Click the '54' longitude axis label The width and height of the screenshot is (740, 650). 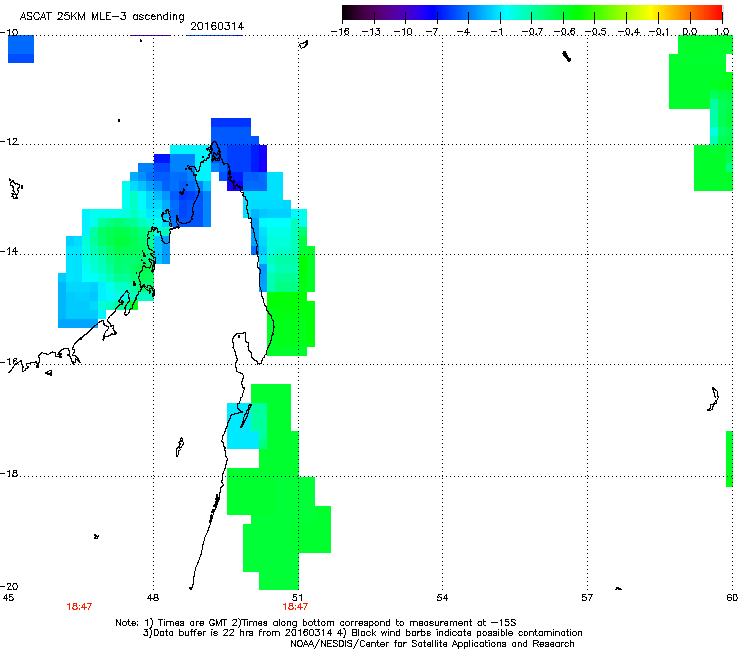point(442,598)
